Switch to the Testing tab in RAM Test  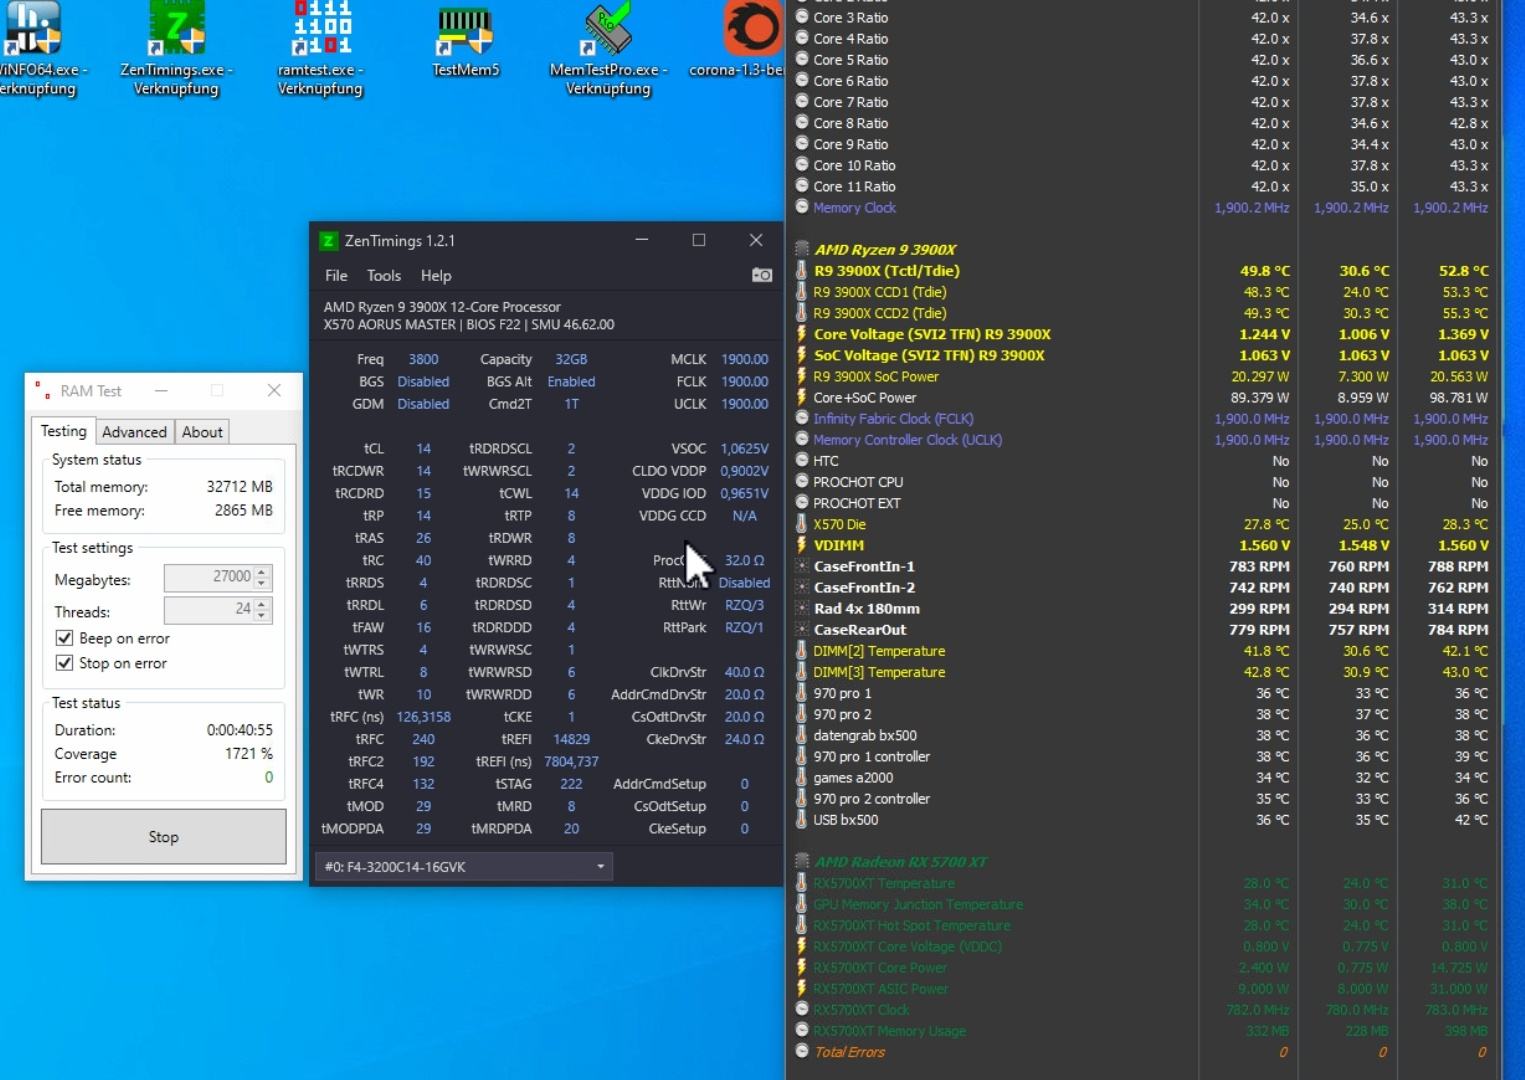point(64,431)
